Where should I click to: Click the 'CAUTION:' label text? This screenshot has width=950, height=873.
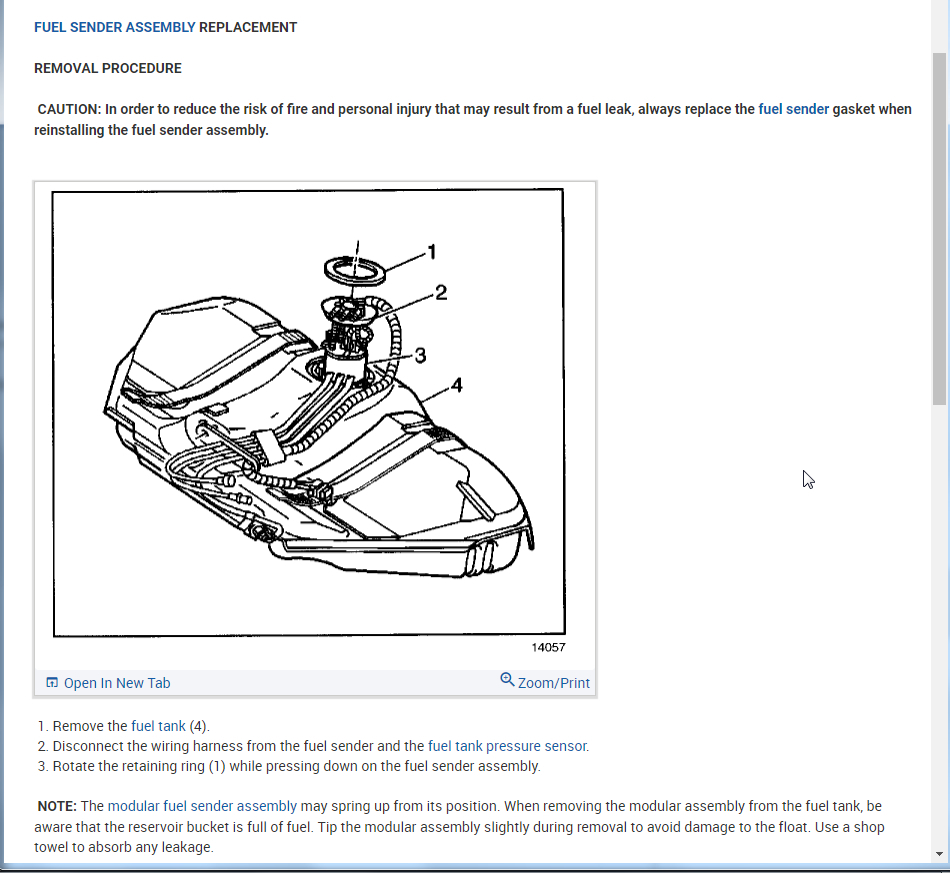(69, 109)
